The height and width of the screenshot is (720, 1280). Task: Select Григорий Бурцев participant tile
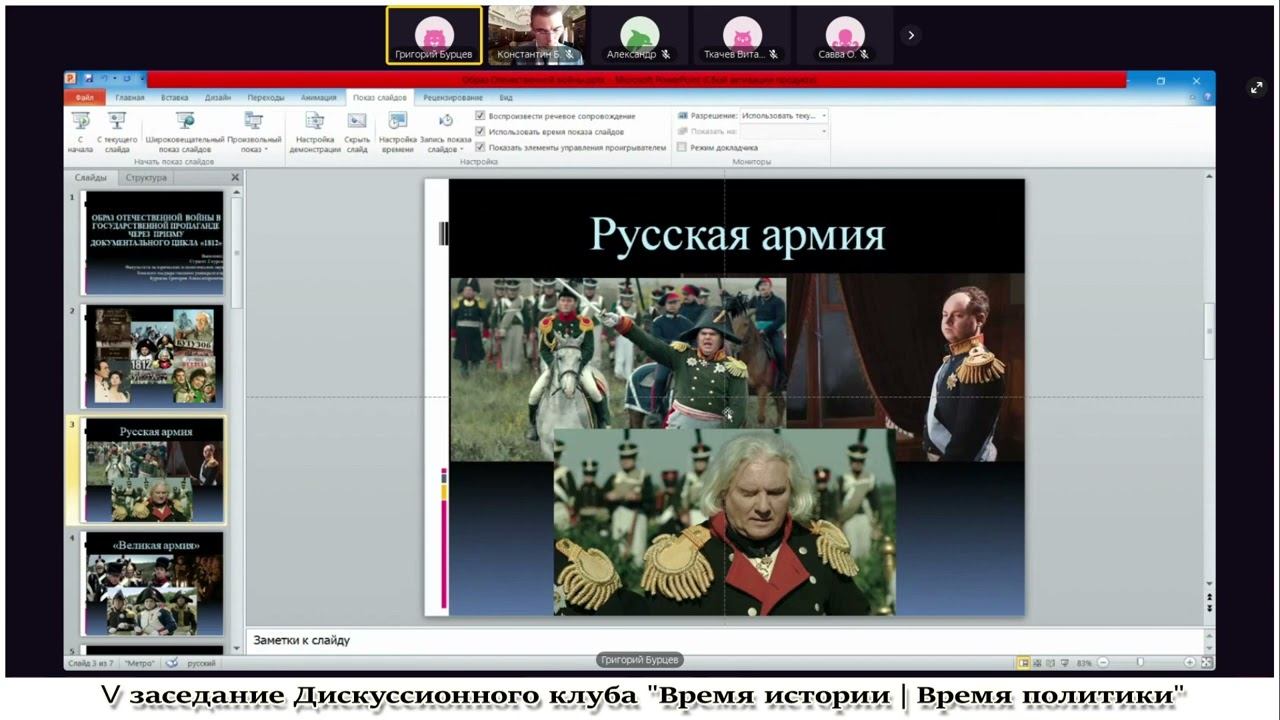(434, 36)
